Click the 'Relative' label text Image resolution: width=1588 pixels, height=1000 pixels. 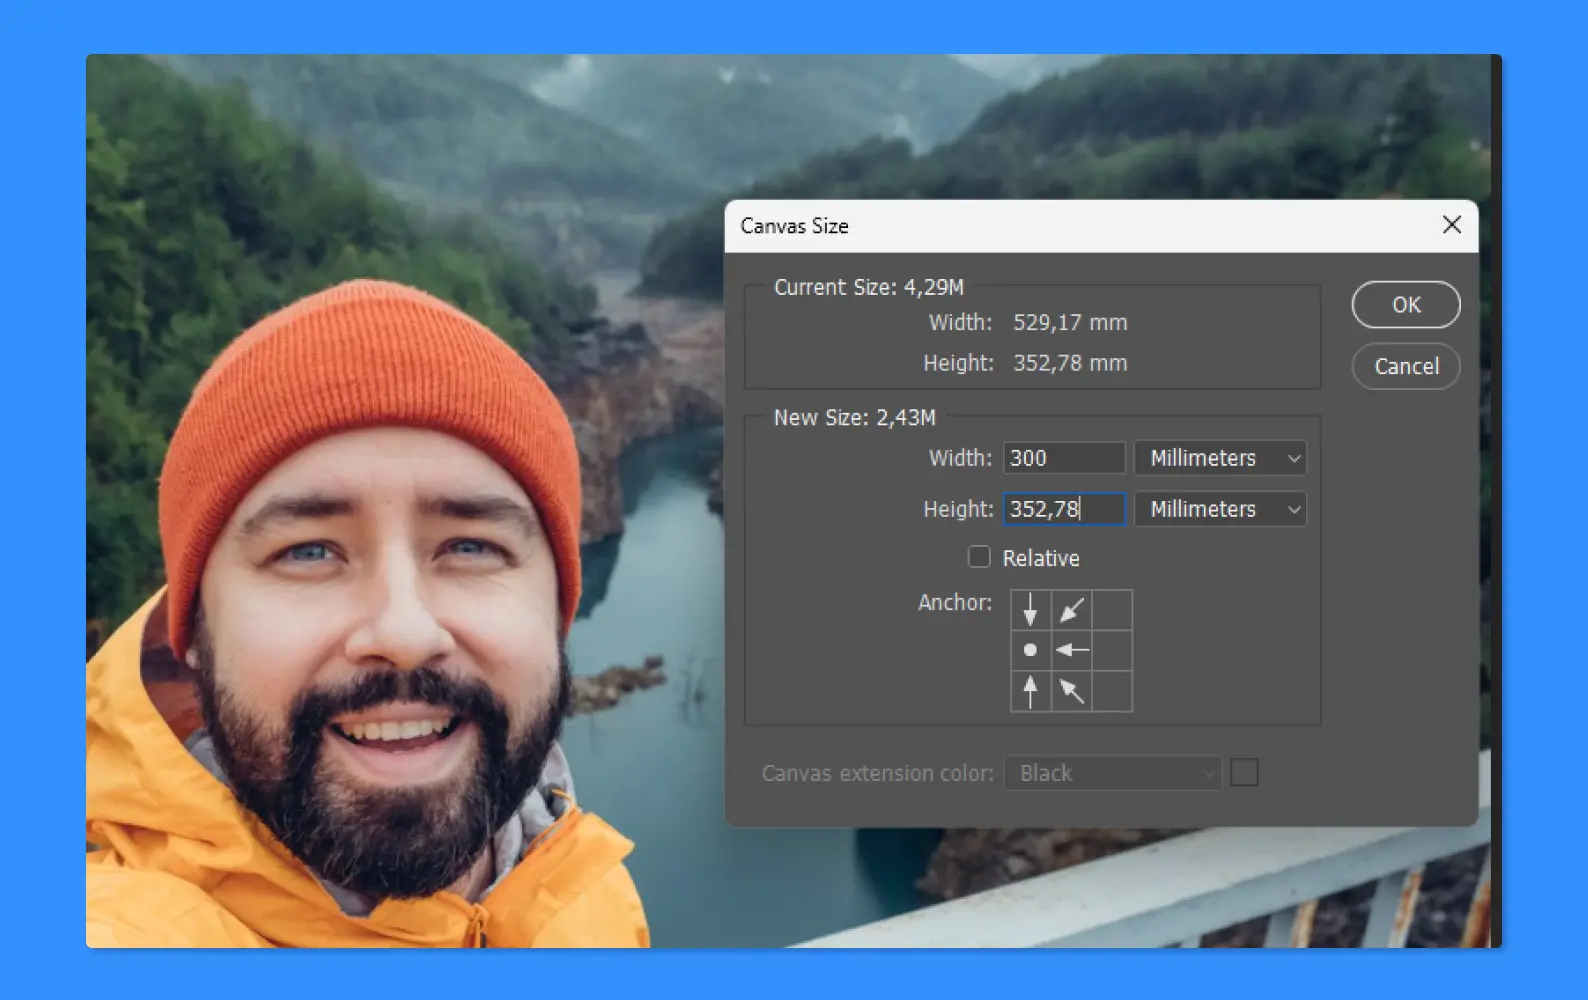click(1041, 558)
